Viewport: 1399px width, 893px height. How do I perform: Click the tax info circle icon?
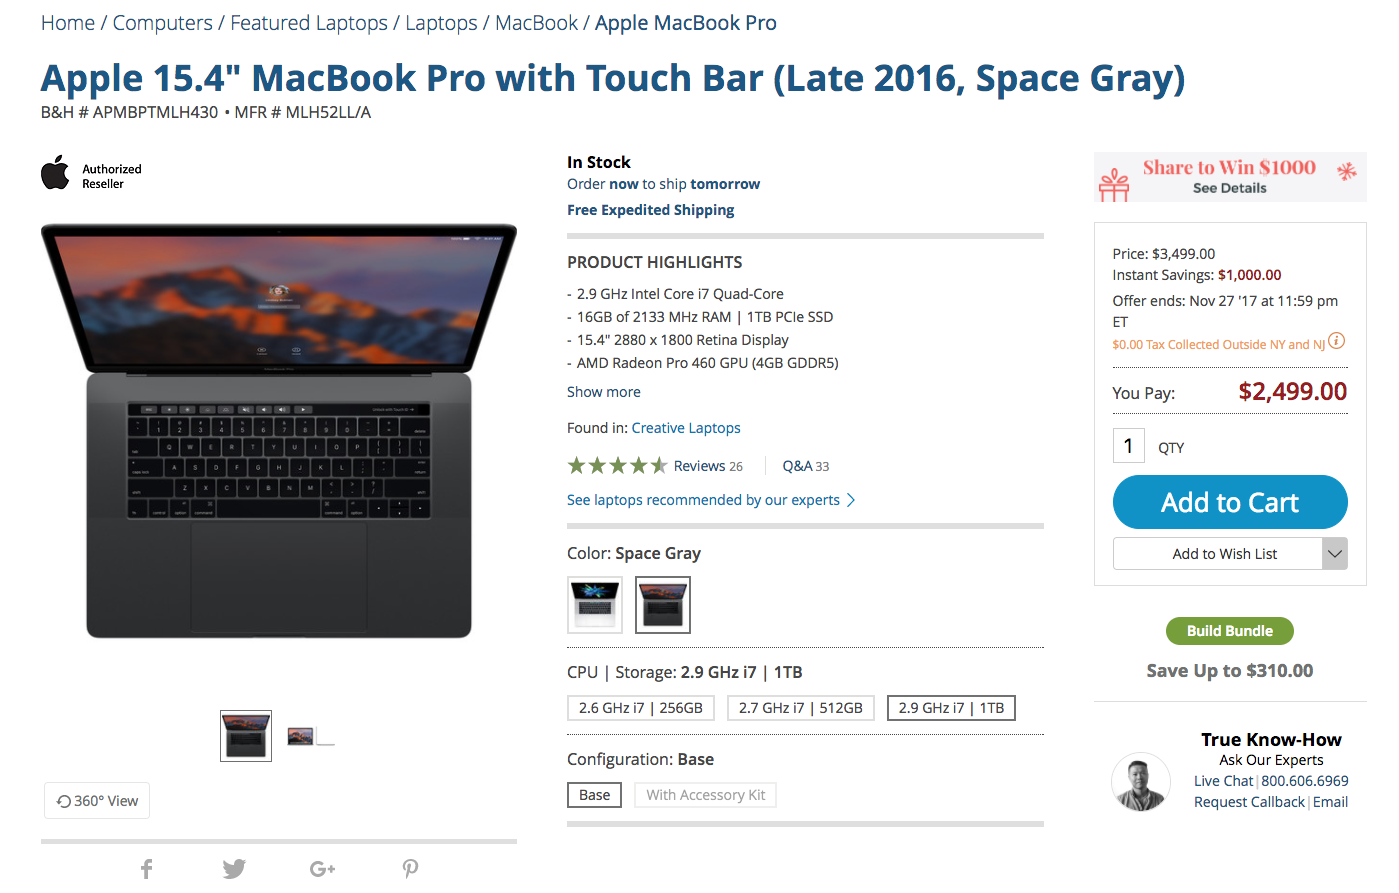(x=1337, y=341)
